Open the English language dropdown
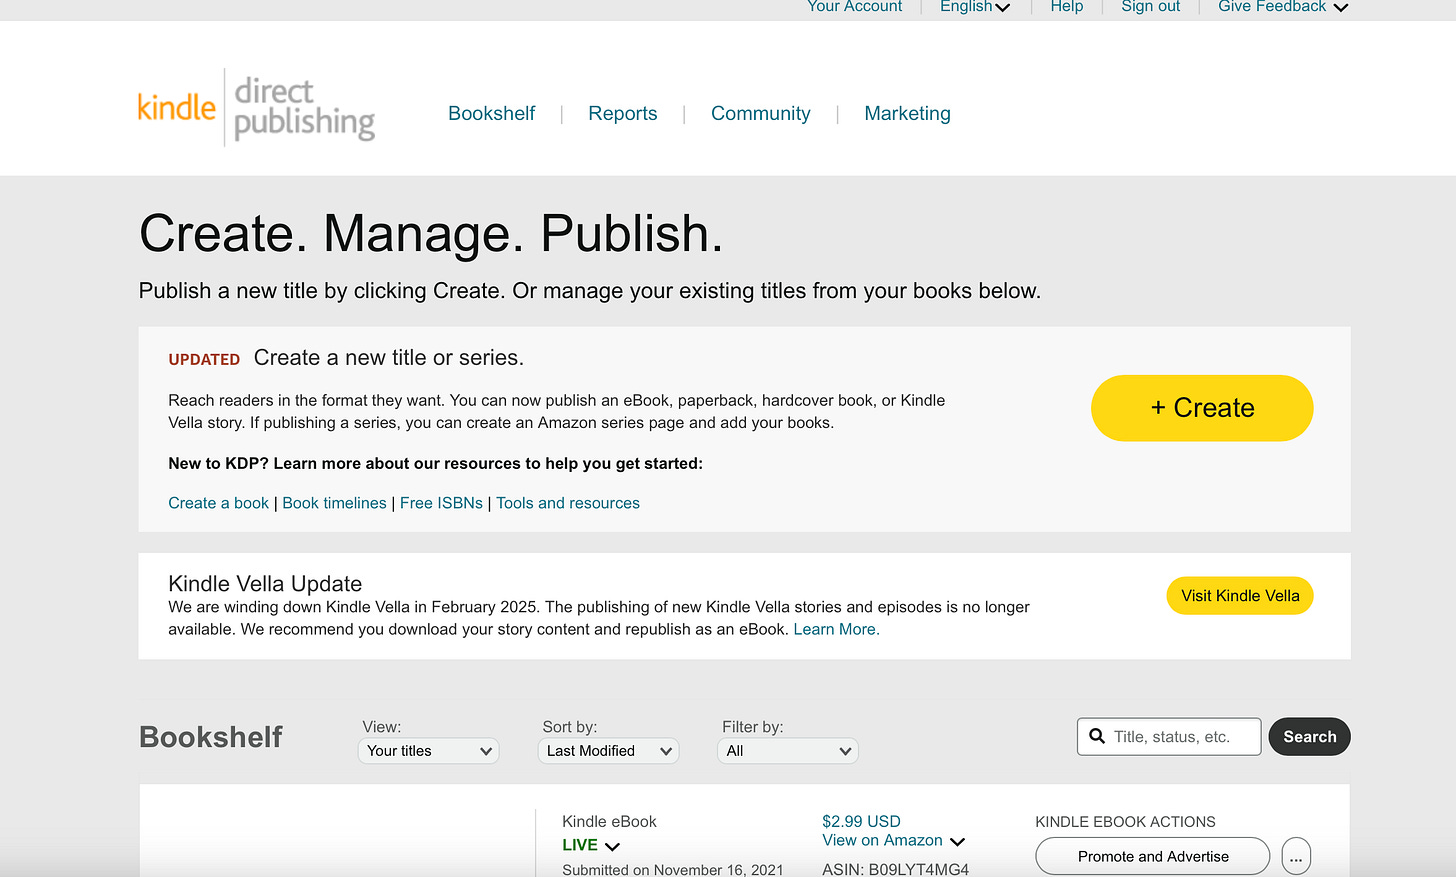The image size is (1456, 877). coord(975,7)
